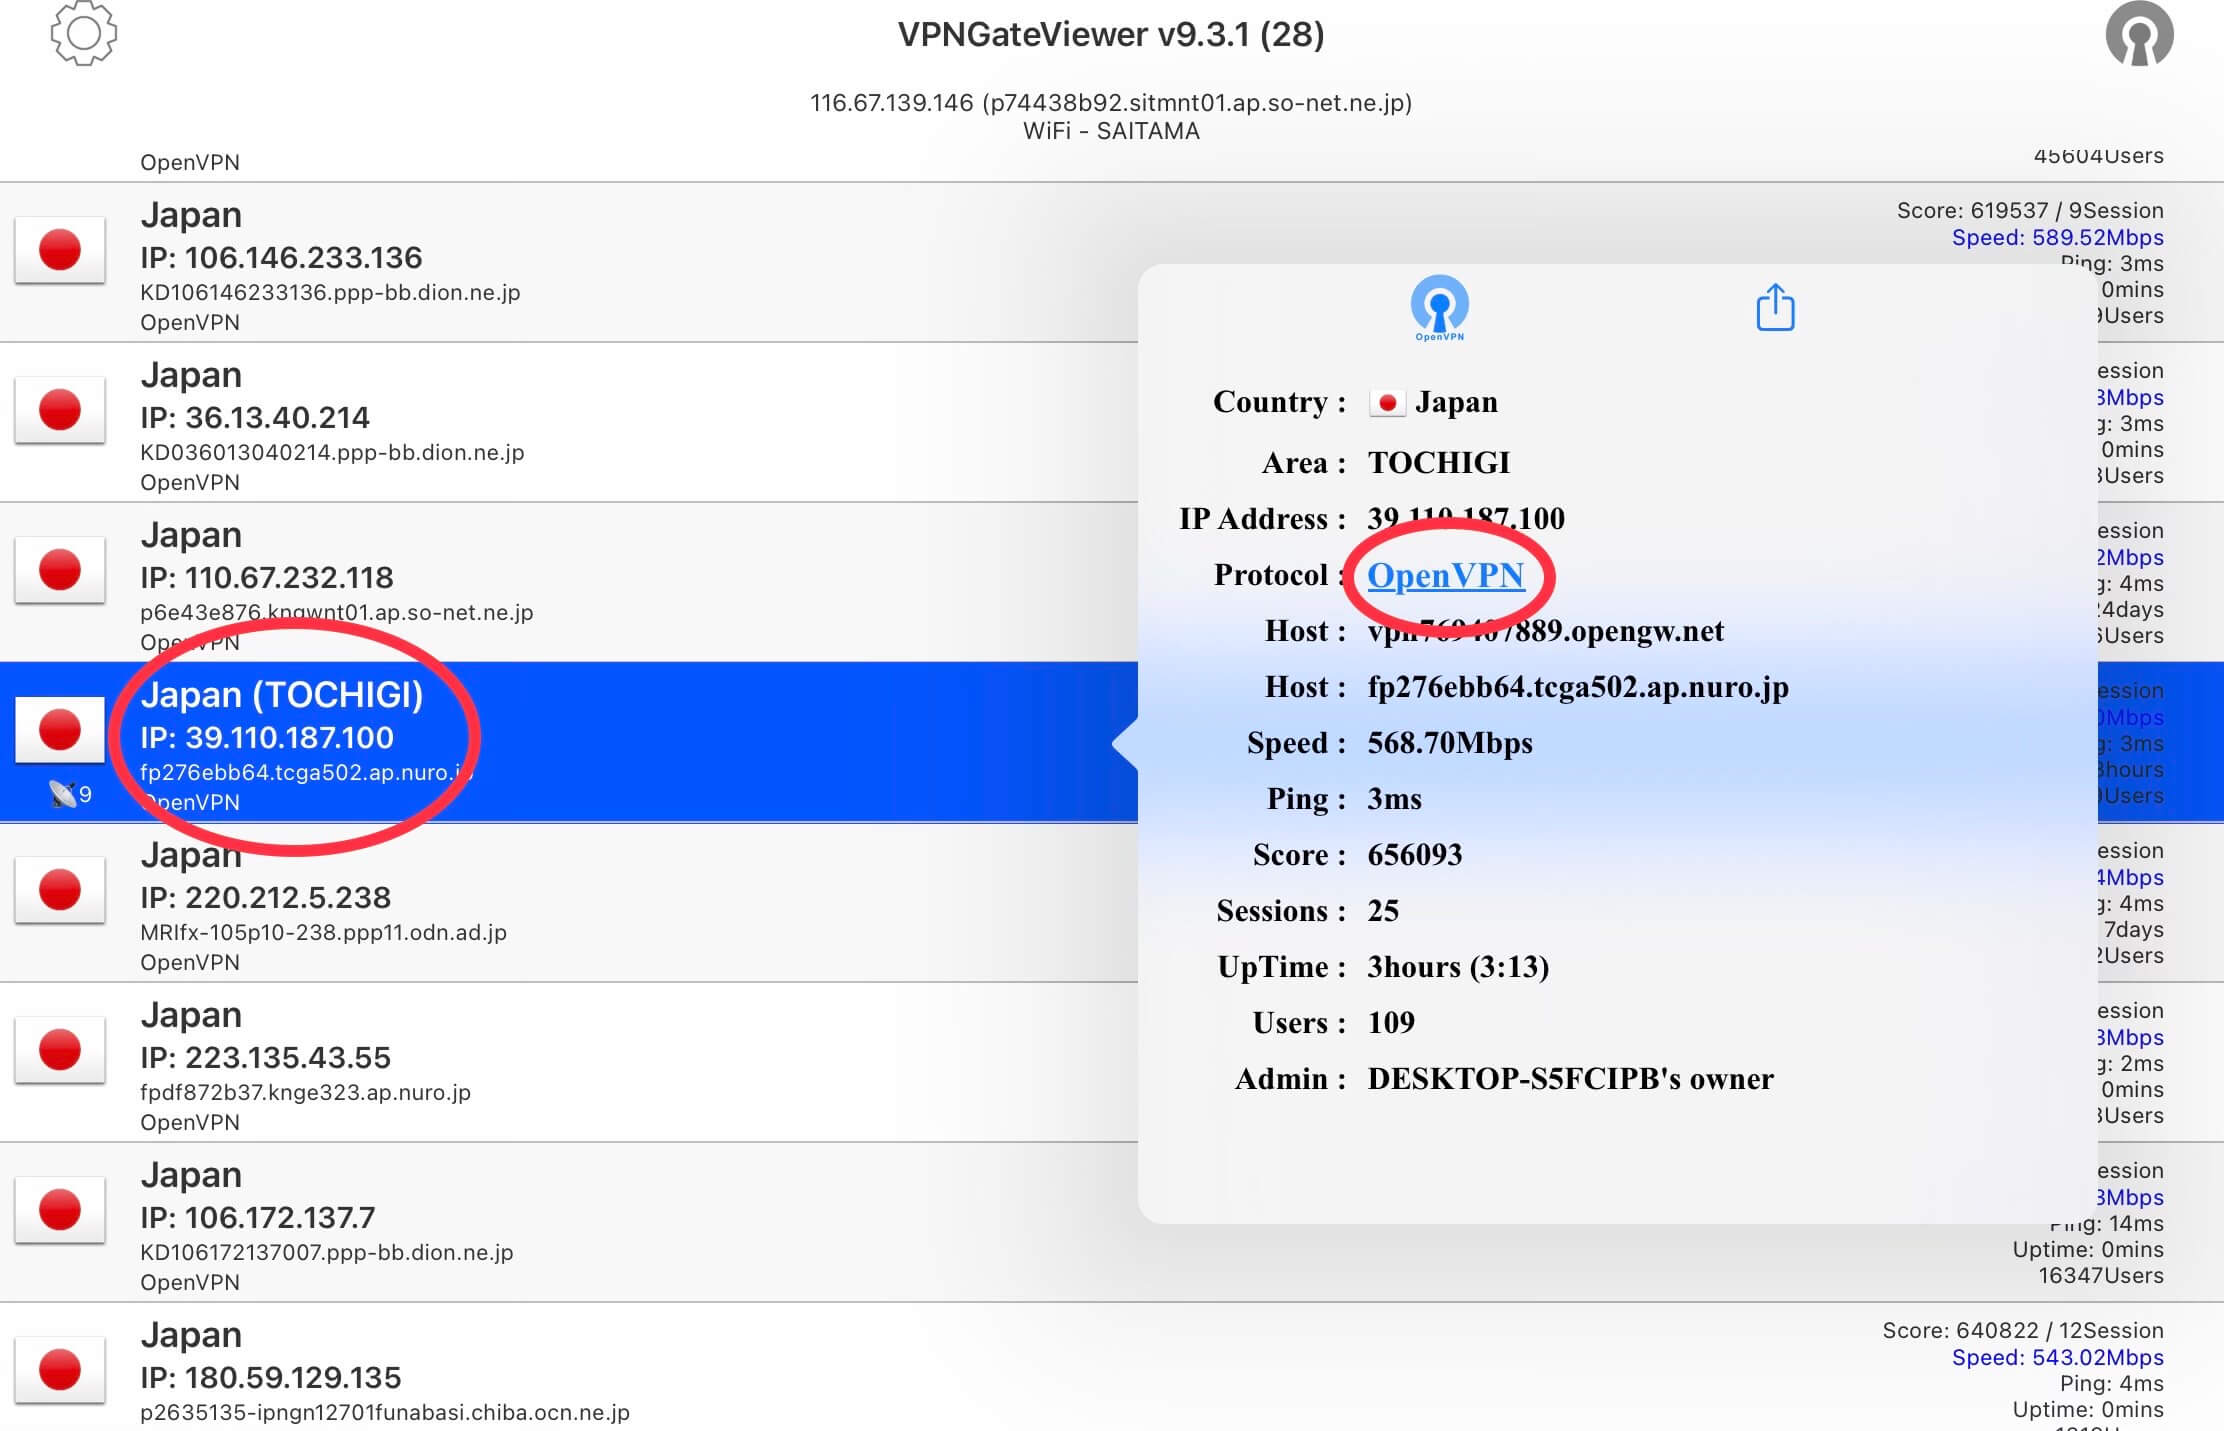Select server IP: 36.13.40.214
2224x1431 pixels.
(255, 418)
